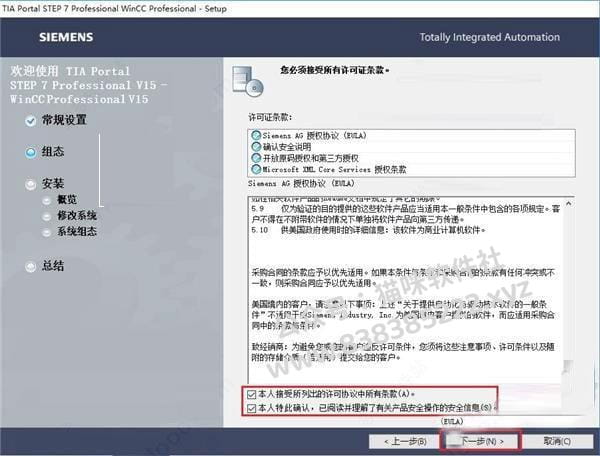600x456 pixels.
Task: Click the SIEMENS logo in header
Action: 66,37
